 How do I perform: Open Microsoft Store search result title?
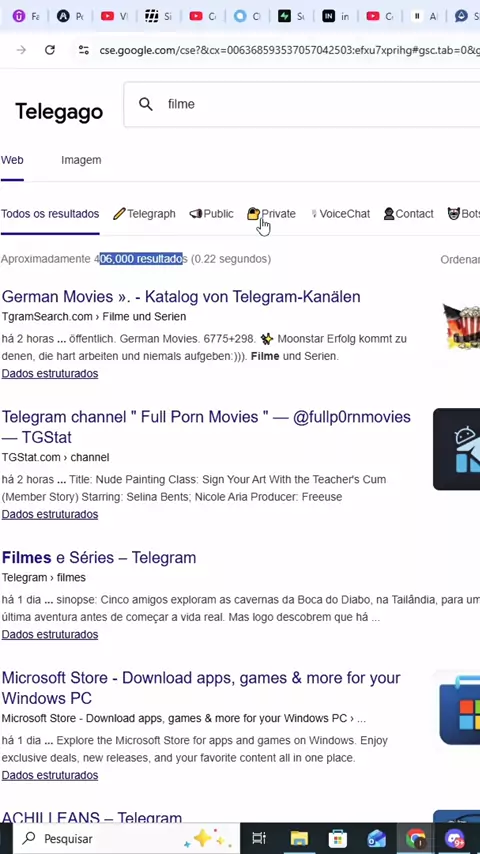200,688
